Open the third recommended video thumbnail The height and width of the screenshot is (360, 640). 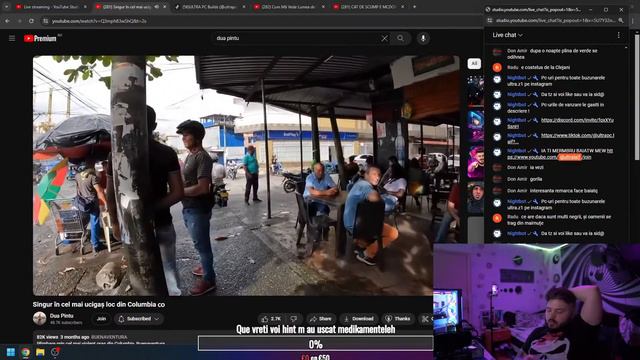click(476, 162)
